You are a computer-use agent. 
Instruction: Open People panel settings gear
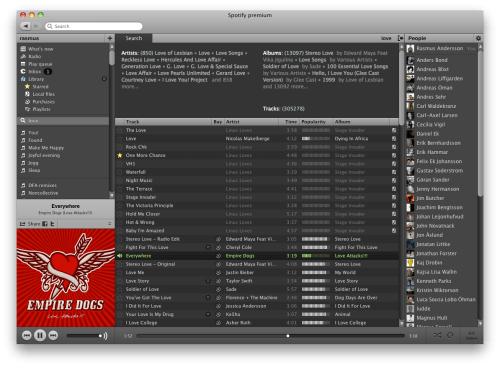pos(478,38)
